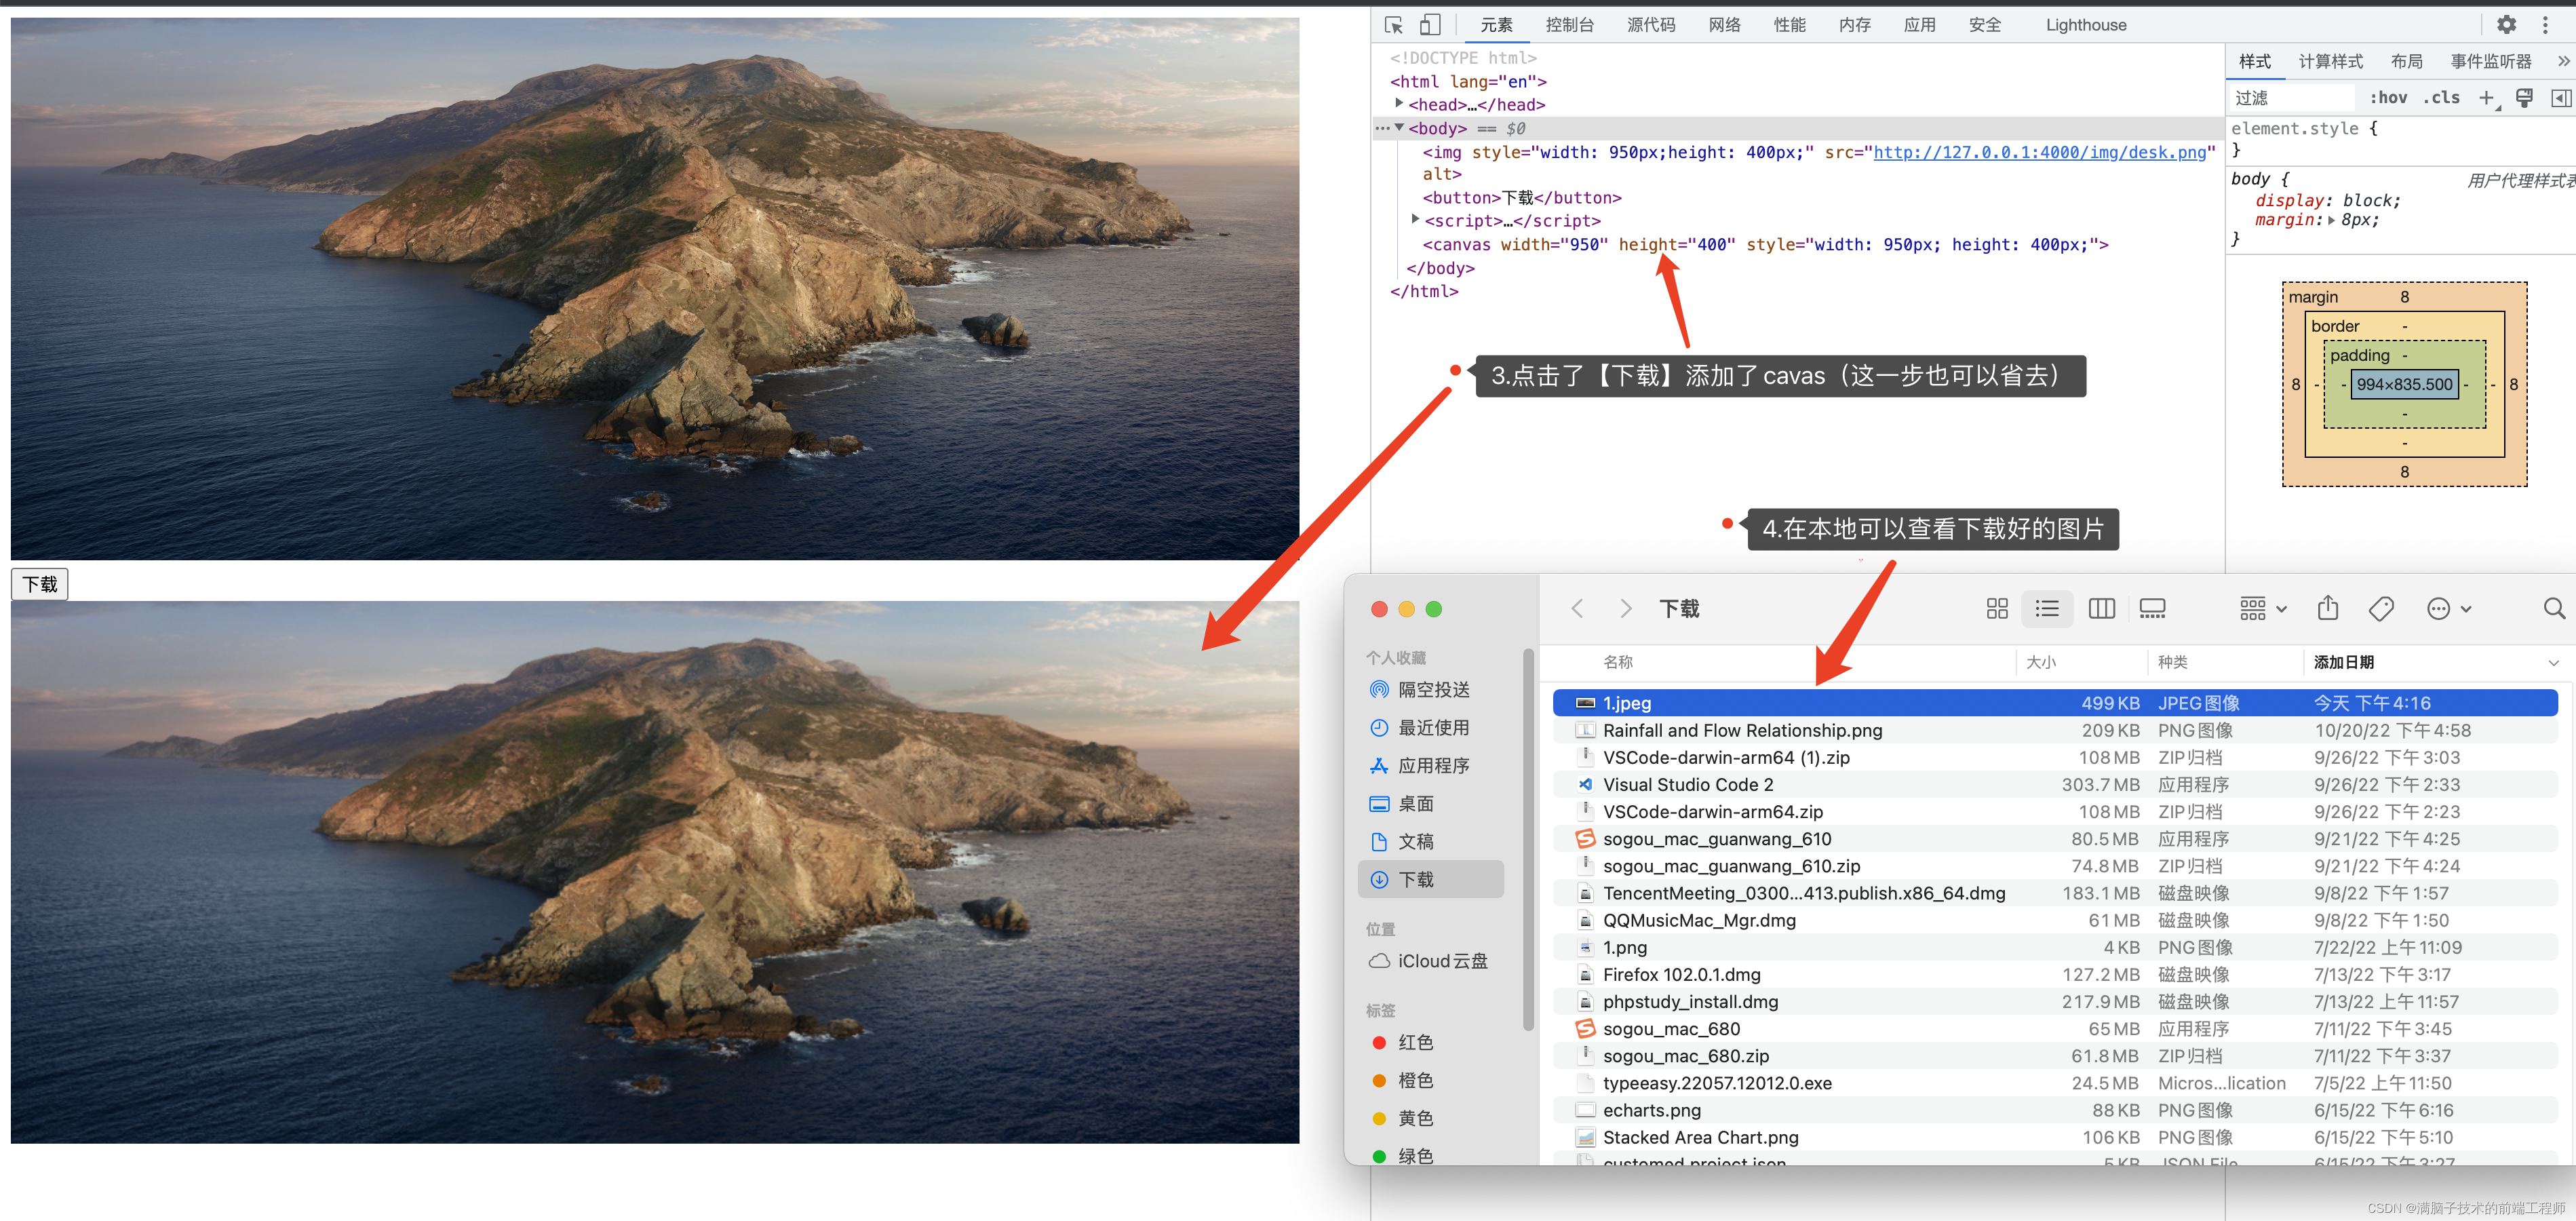Click the Finder tag icon
Viewport: 2576px width, 1221px height.
pyautogui.click(x=2382, y=609)
